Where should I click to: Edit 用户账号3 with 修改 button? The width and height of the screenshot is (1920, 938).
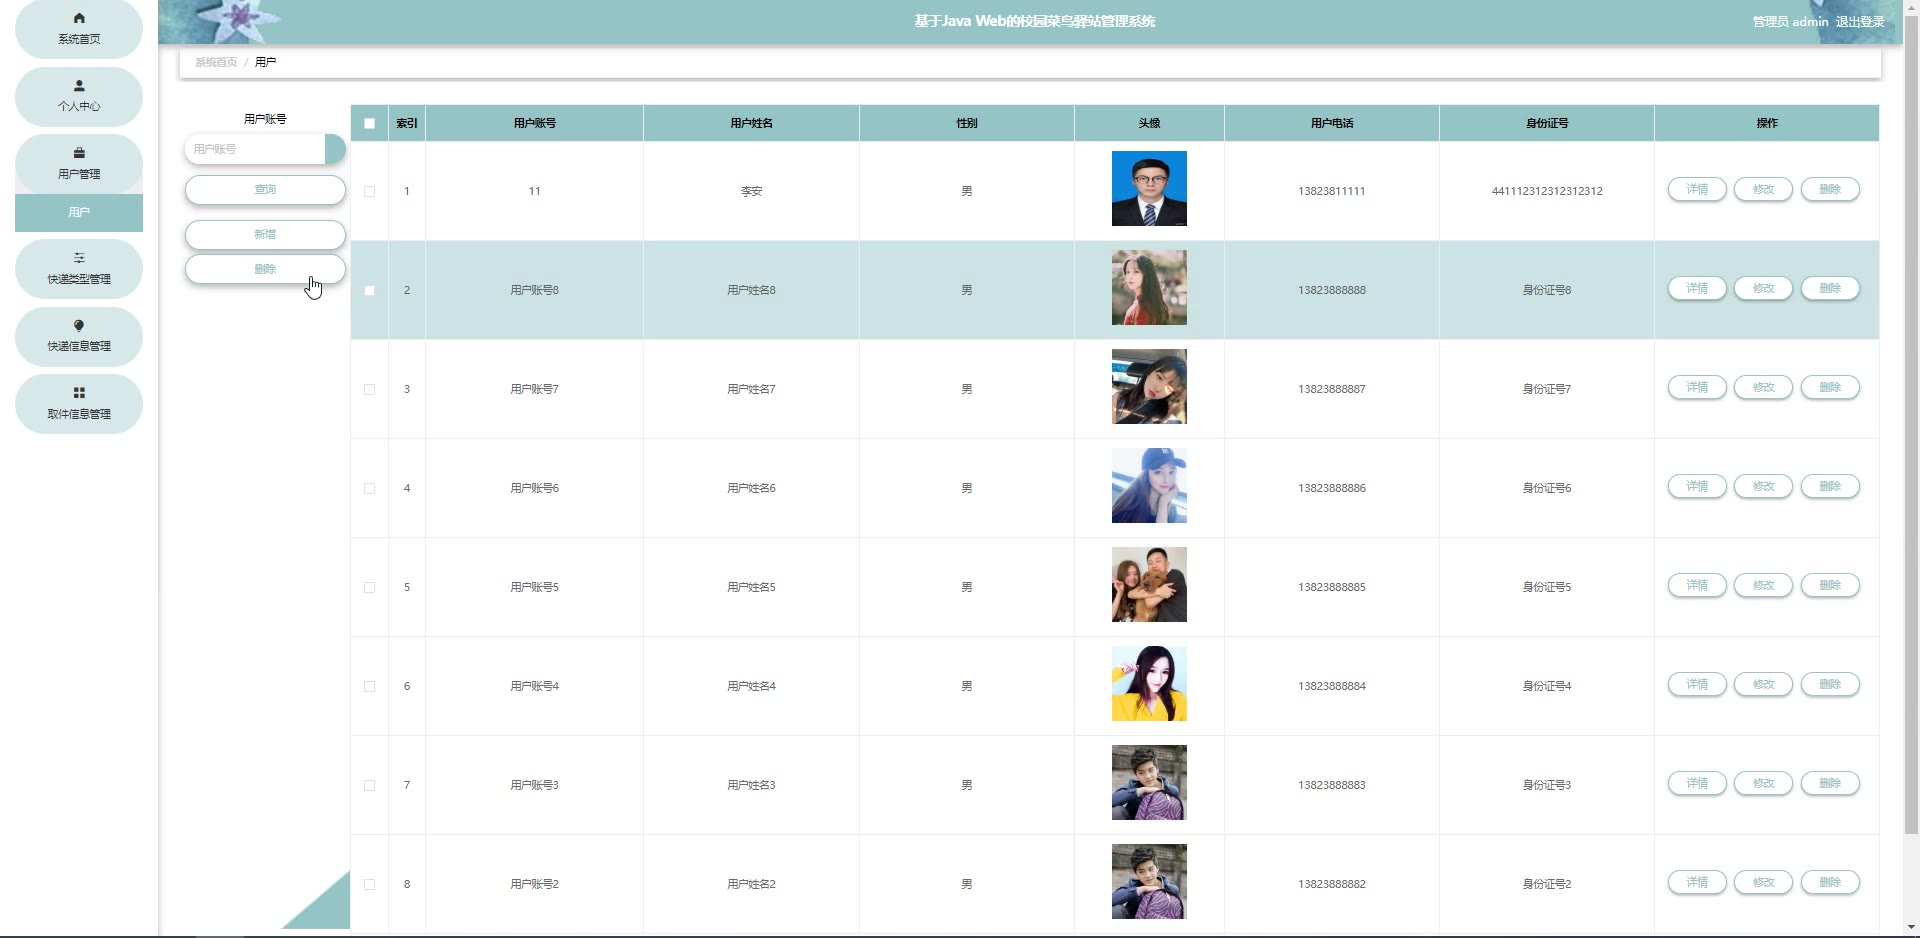pyautogui.click(x=1763, y=783)
